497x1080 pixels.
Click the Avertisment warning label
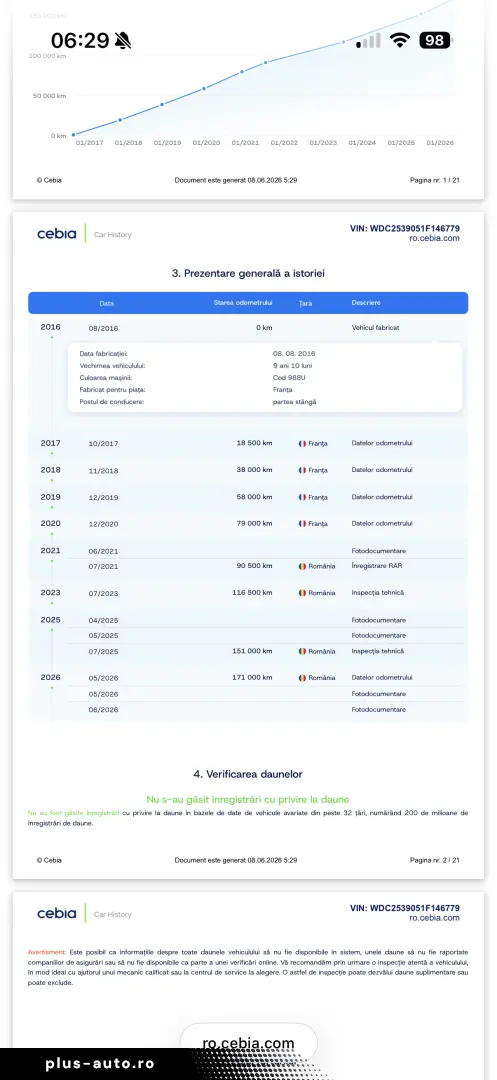coord(46,951)
